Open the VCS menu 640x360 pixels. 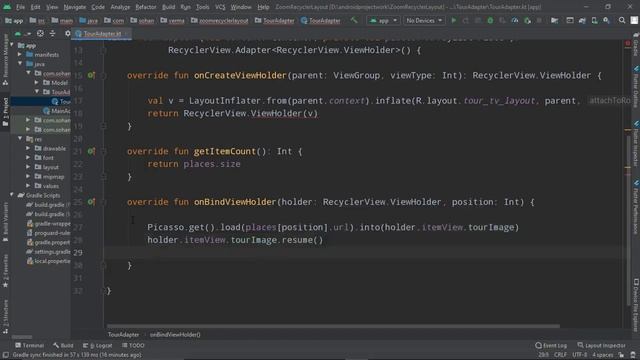[x=220, y=7]
